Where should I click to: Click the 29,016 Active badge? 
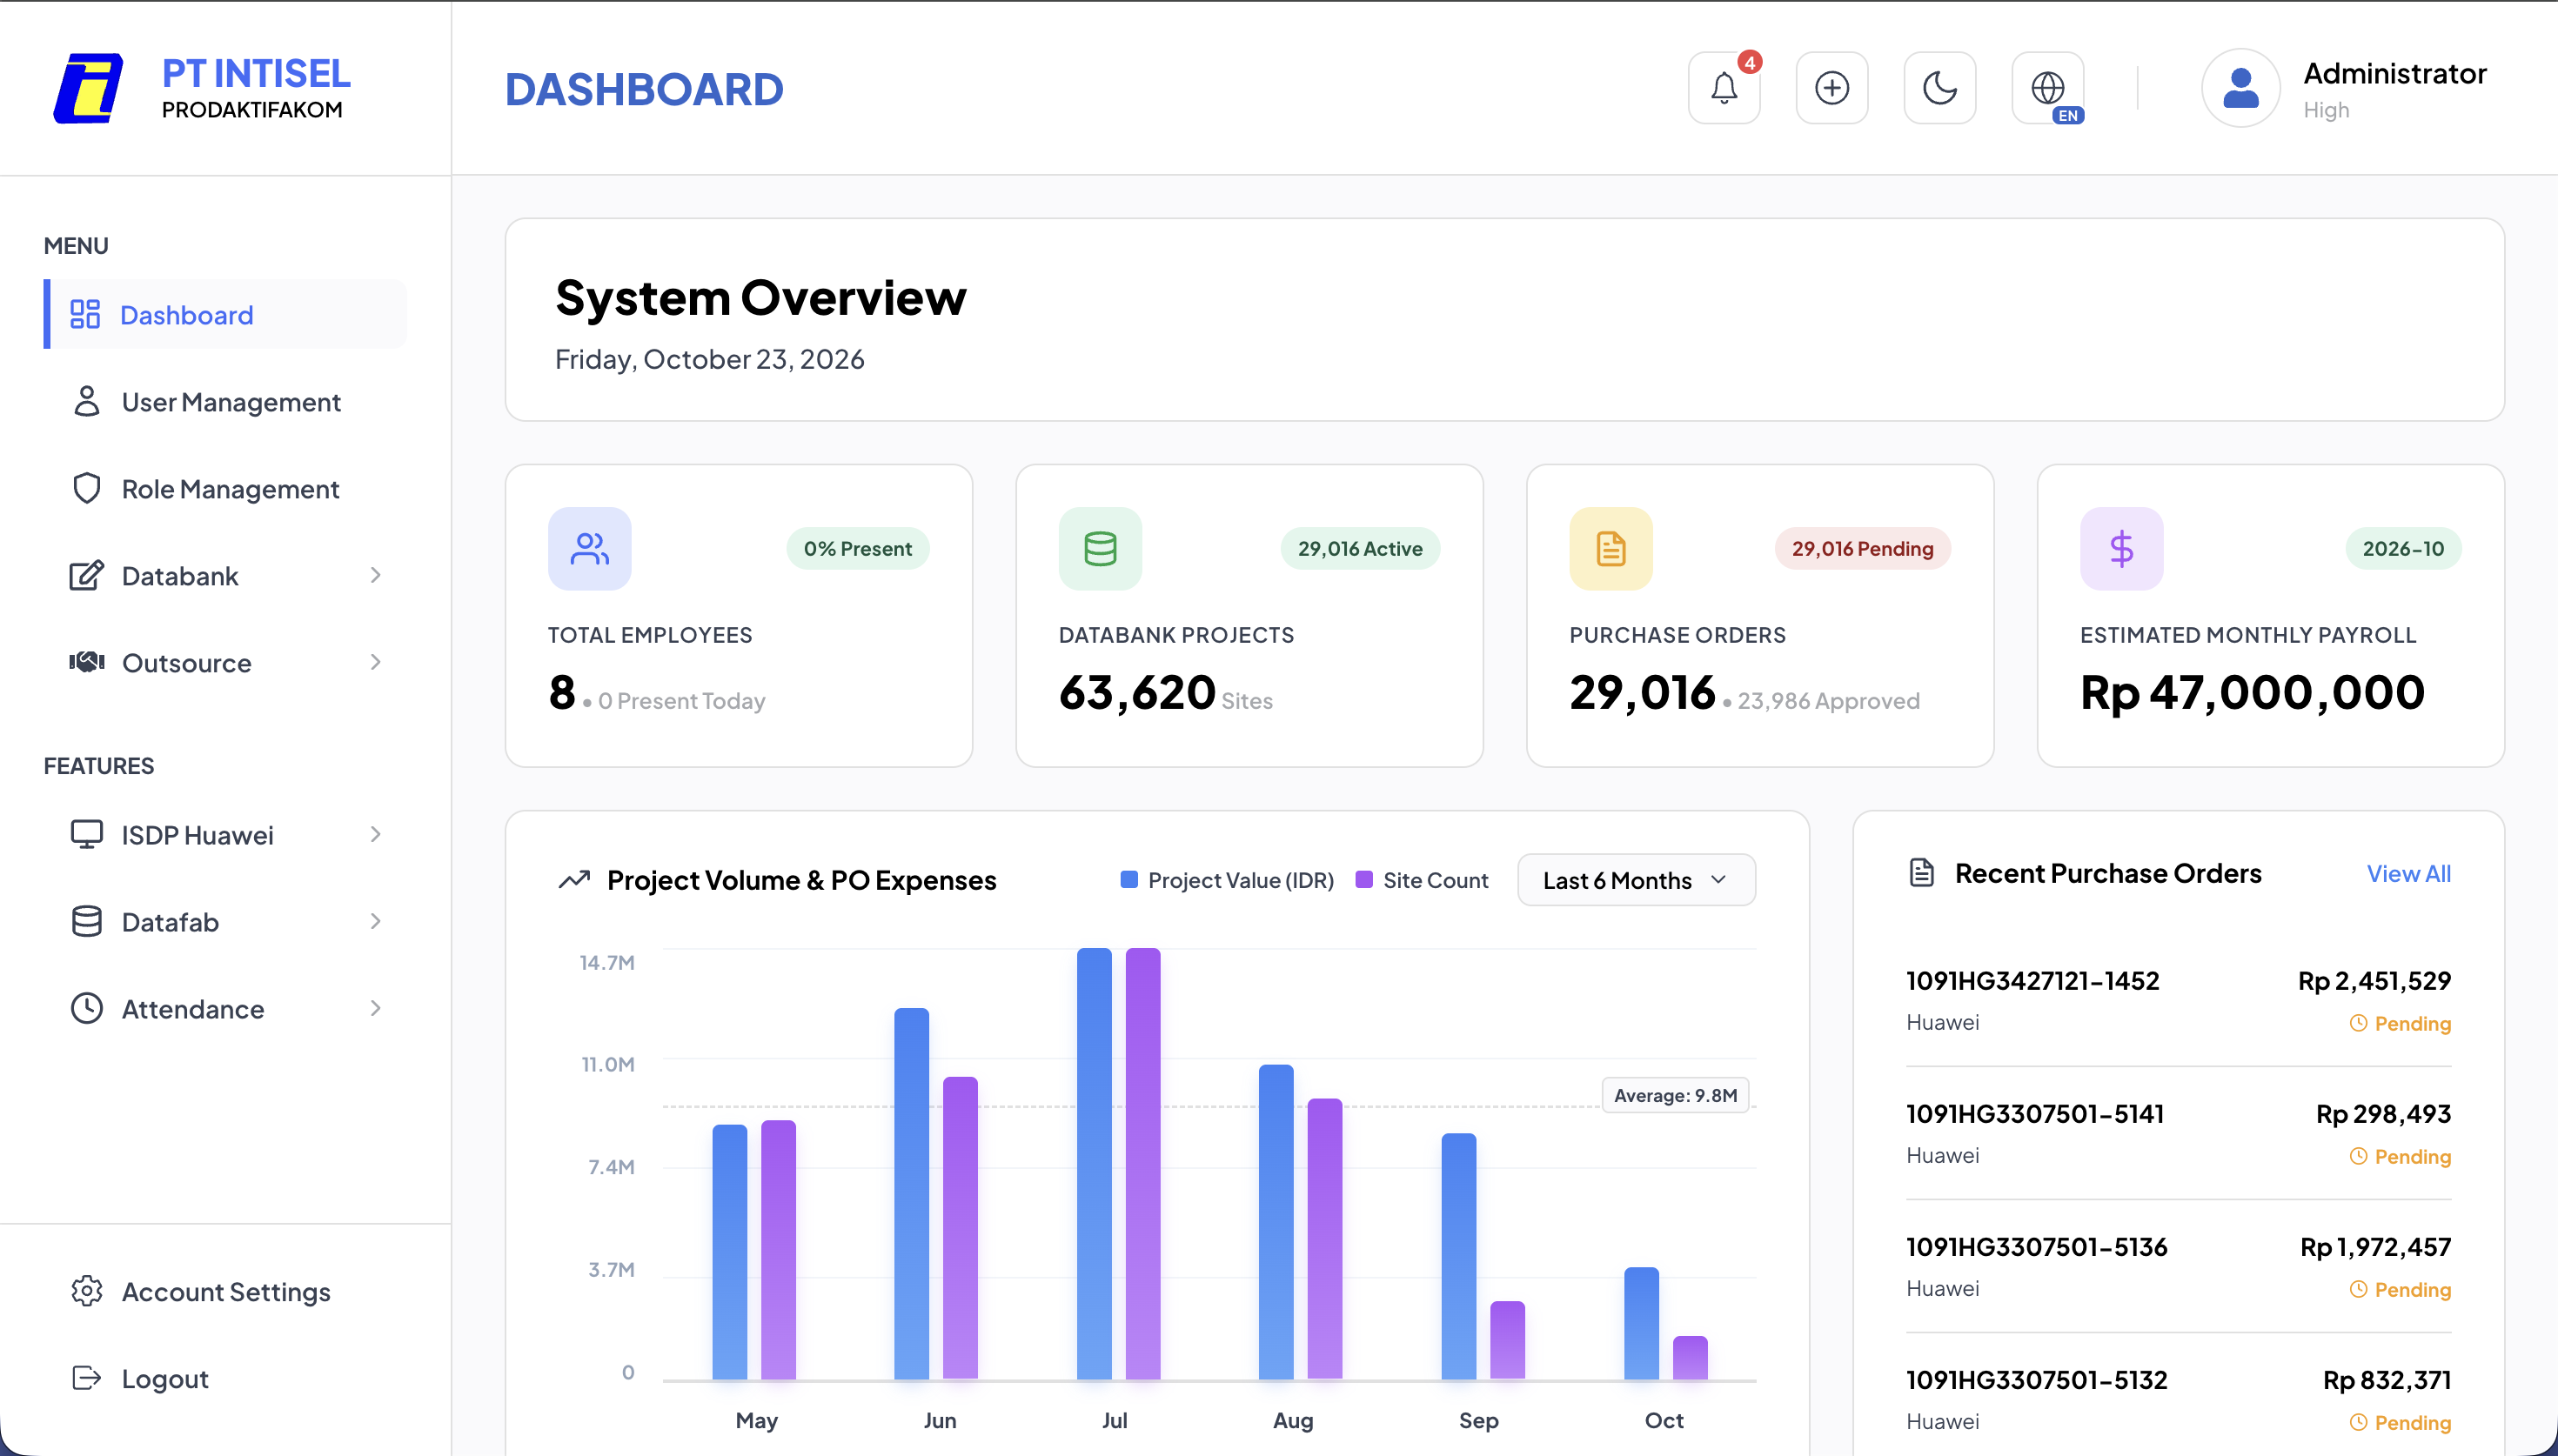pos(1360,548)
